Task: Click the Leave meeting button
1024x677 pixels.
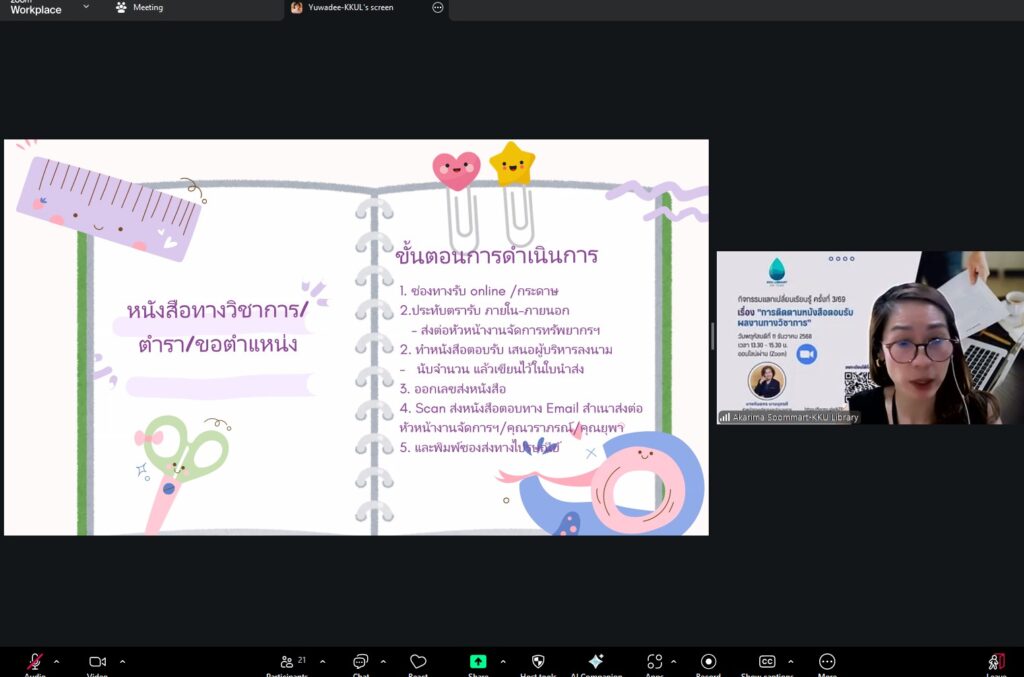Action: [x=995, y=662]
